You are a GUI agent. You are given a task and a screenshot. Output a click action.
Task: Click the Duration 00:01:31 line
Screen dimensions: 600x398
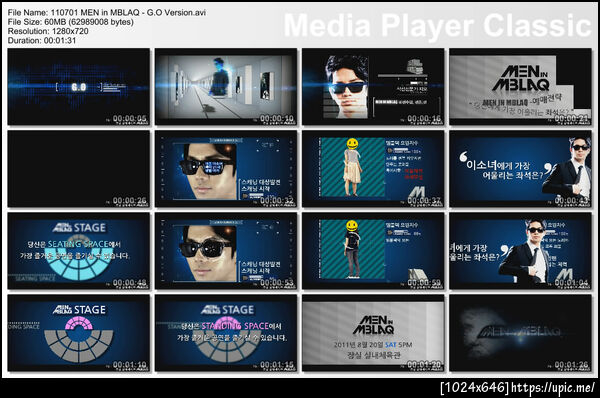click(42, 40)
